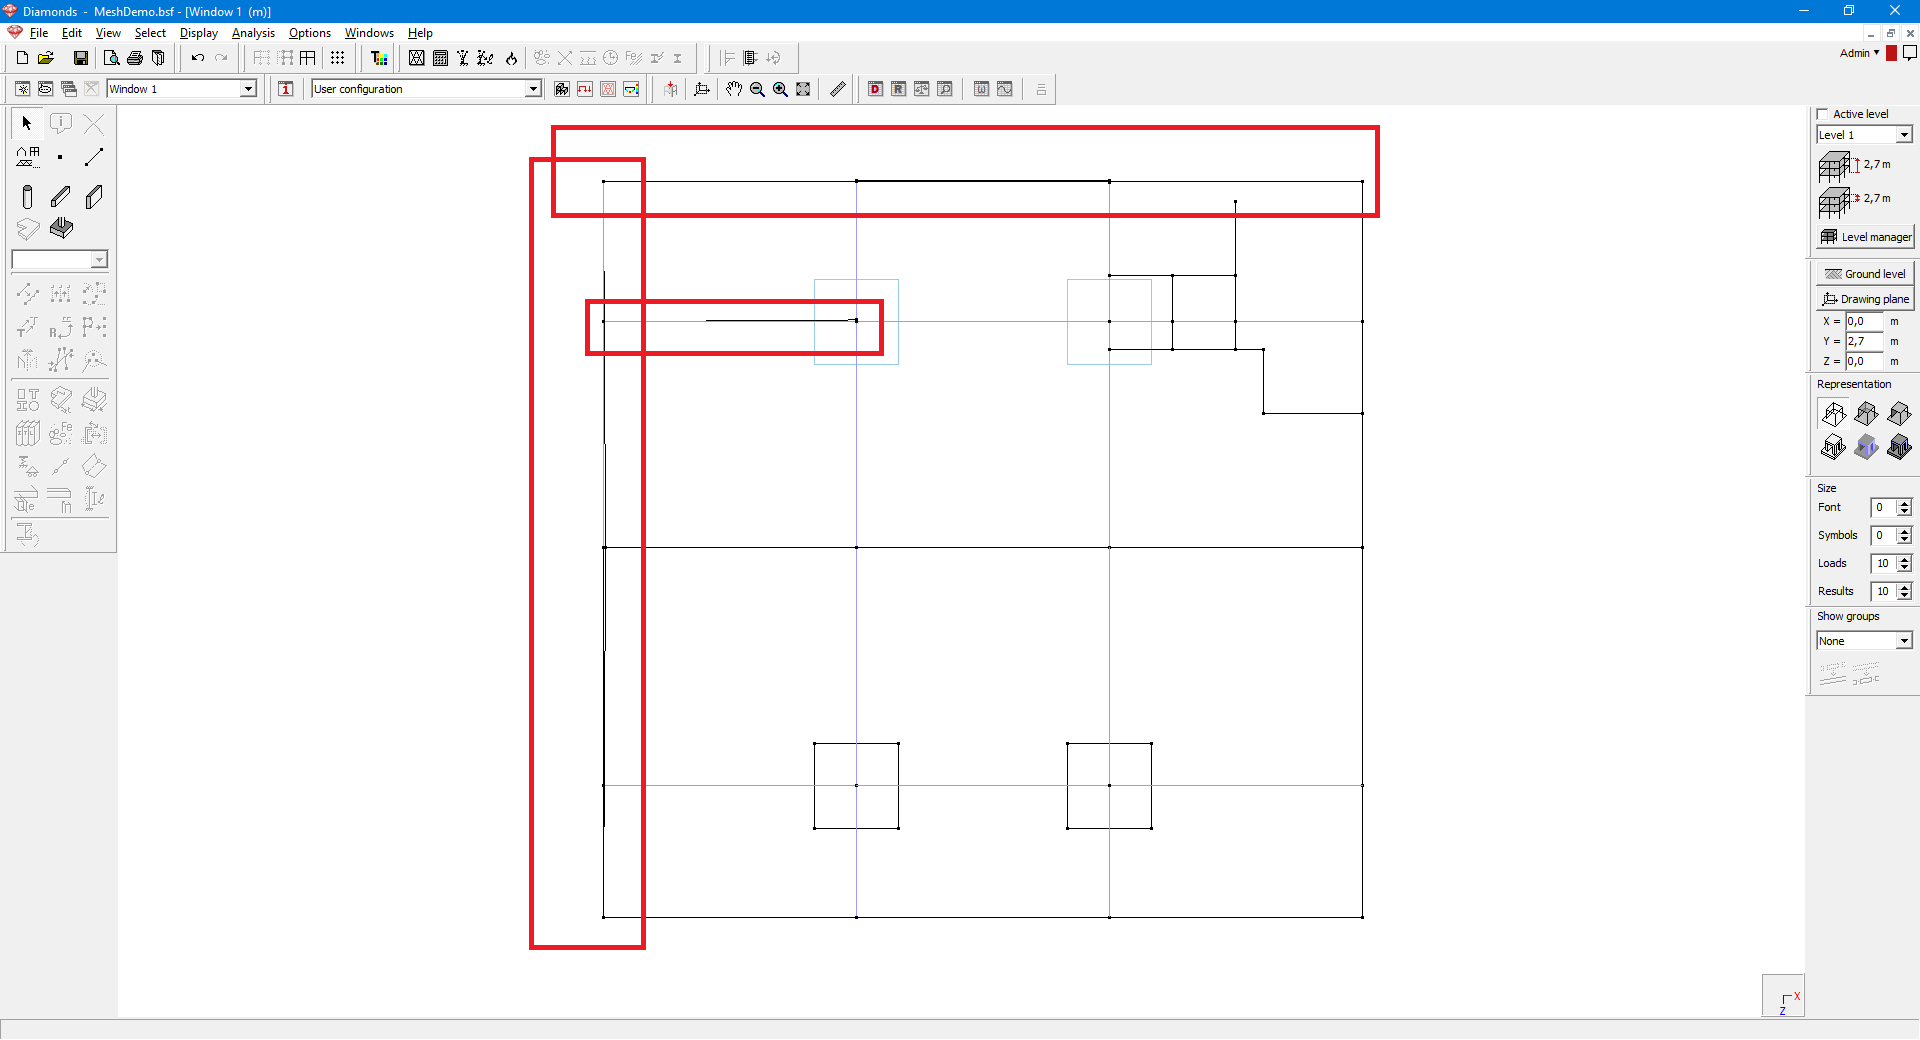This screenshot has height=1040, width=1920.
Task: Click the zoom to fit icon
Action: 803,89
